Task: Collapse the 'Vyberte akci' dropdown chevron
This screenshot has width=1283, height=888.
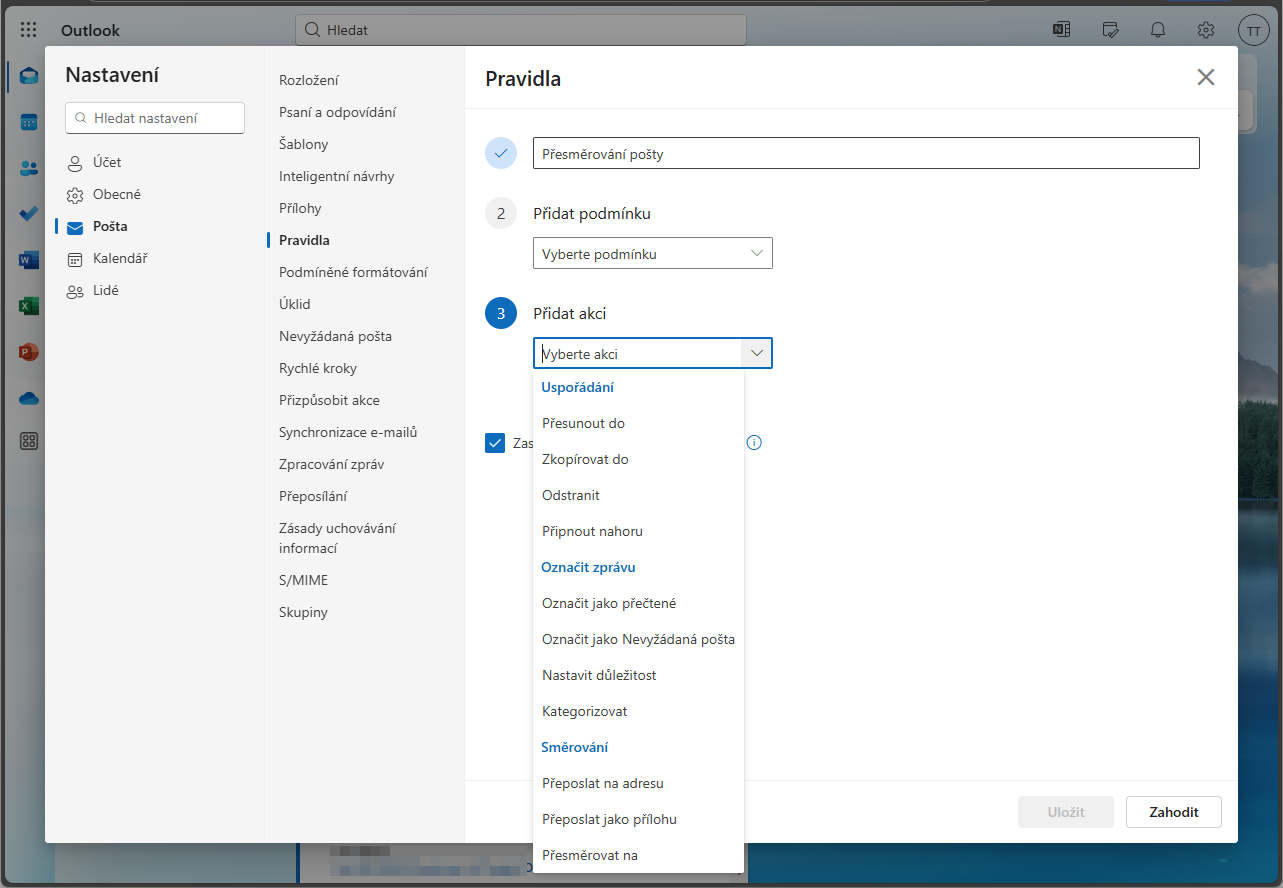Action: (757, 353)
